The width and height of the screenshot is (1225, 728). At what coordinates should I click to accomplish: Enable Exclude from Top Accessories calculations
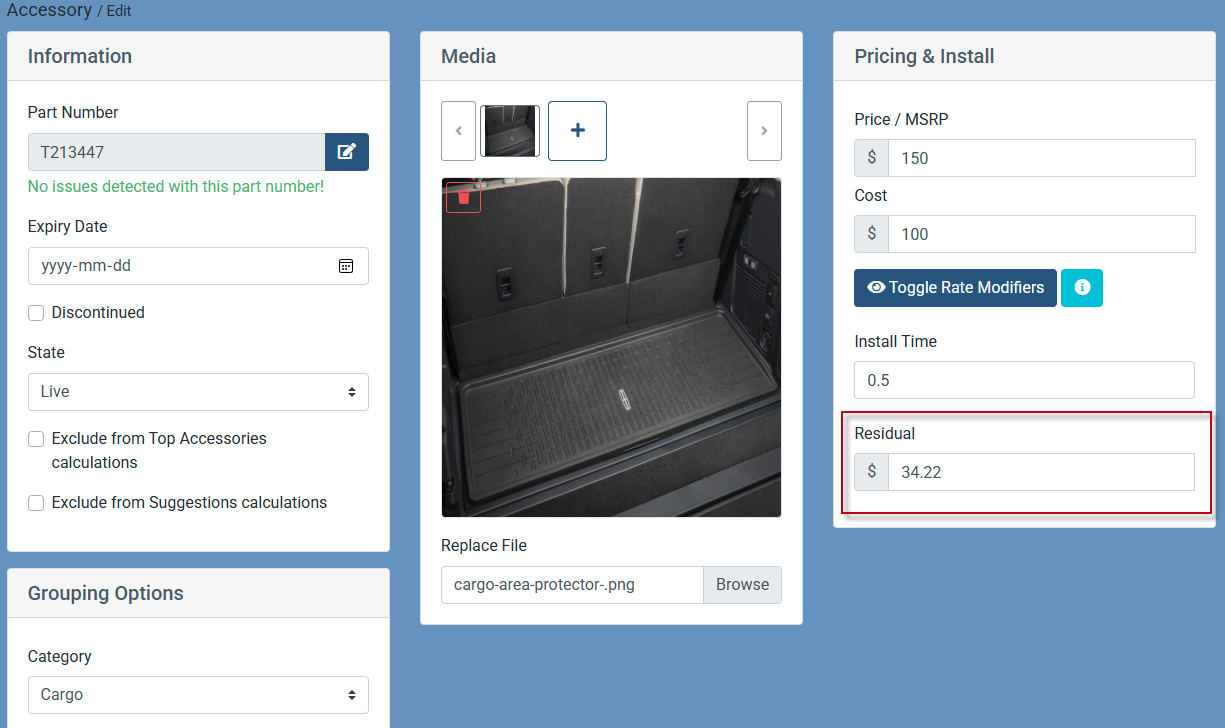pos(36,439)
